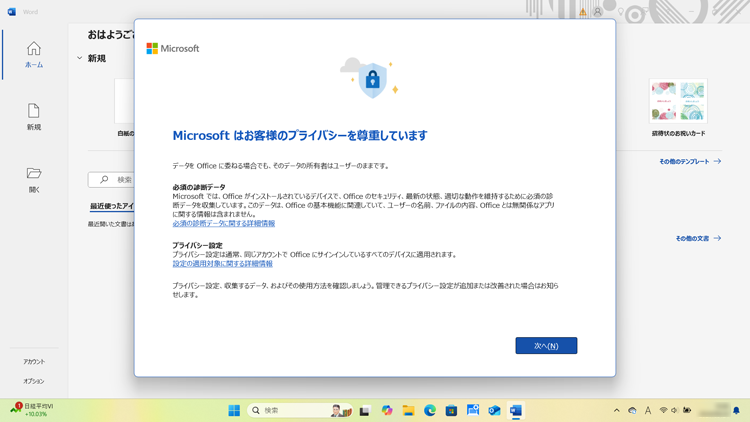
Task: Open the 必須の診断データに関する詳細情報 link
Action: (223, 224)
